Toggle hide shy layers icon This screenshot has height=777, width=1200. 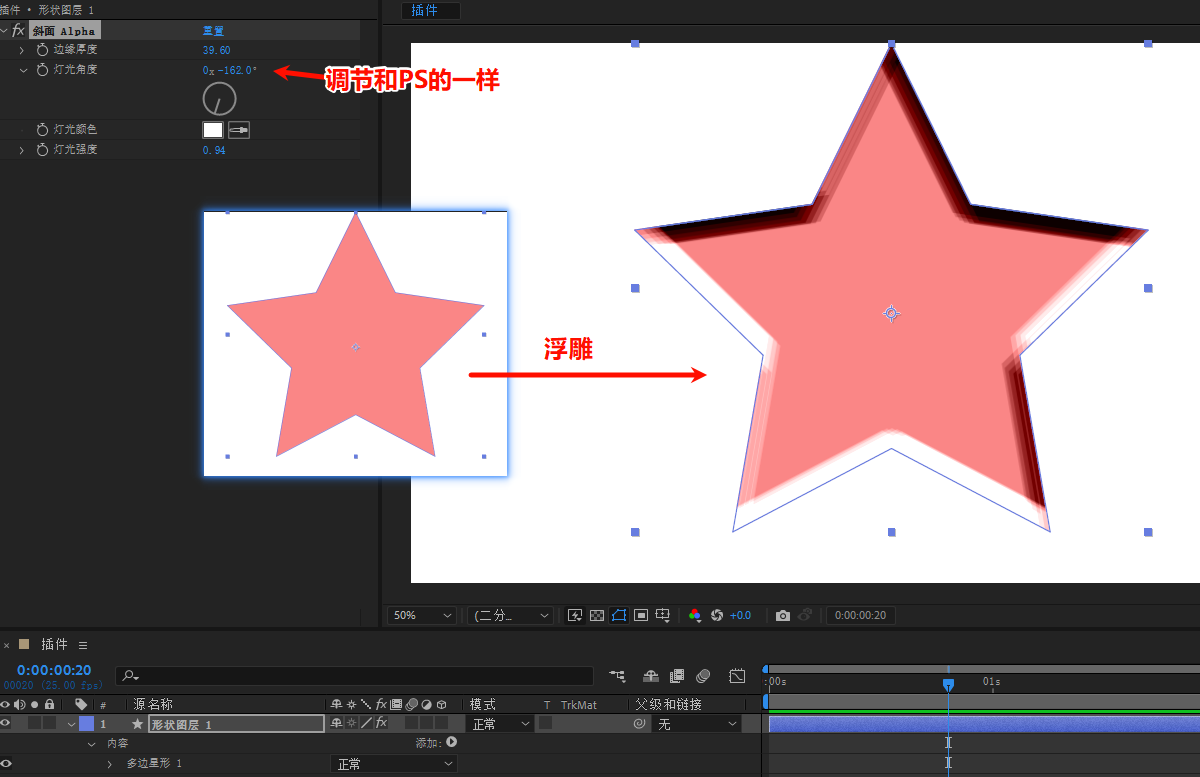651,677
